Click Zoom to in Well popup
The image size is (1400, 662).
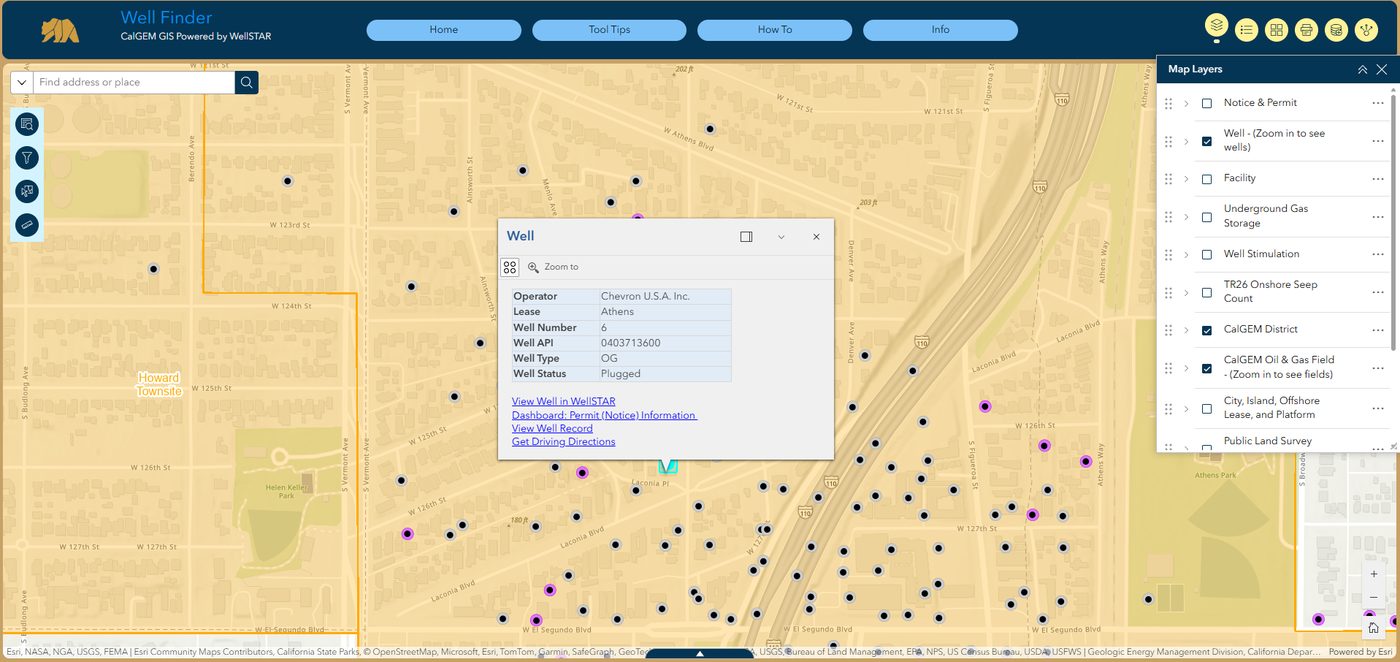coord(553,267)
